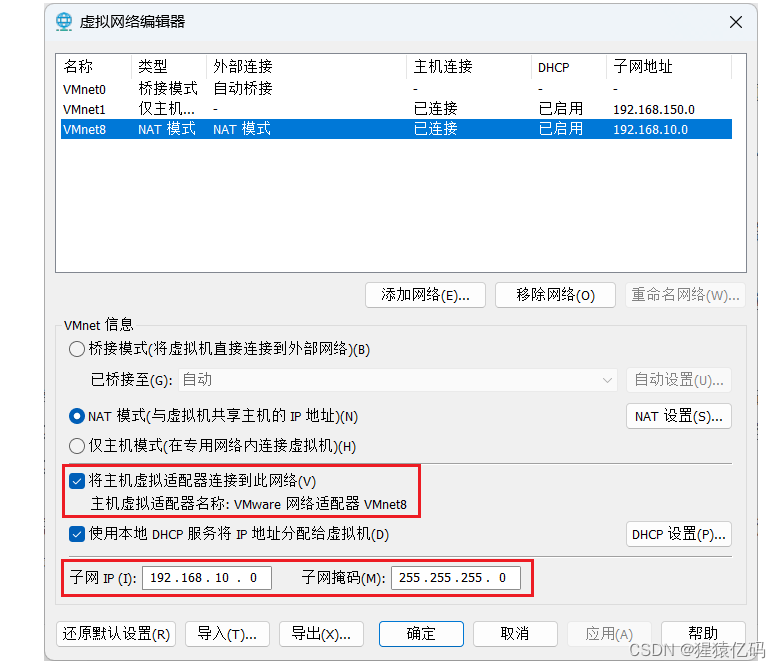The height and width of the screenshot is (668, 781).
Task: Click subnet address 192.168.150.0 cell
Action: pos(653,110)
